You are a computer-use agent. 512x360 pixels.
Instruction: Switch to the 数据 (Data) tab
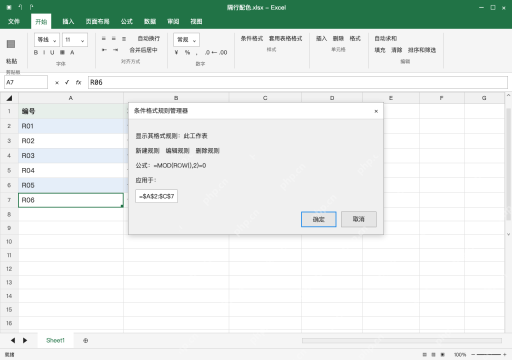pyautogui.click(x=150, y=21)
